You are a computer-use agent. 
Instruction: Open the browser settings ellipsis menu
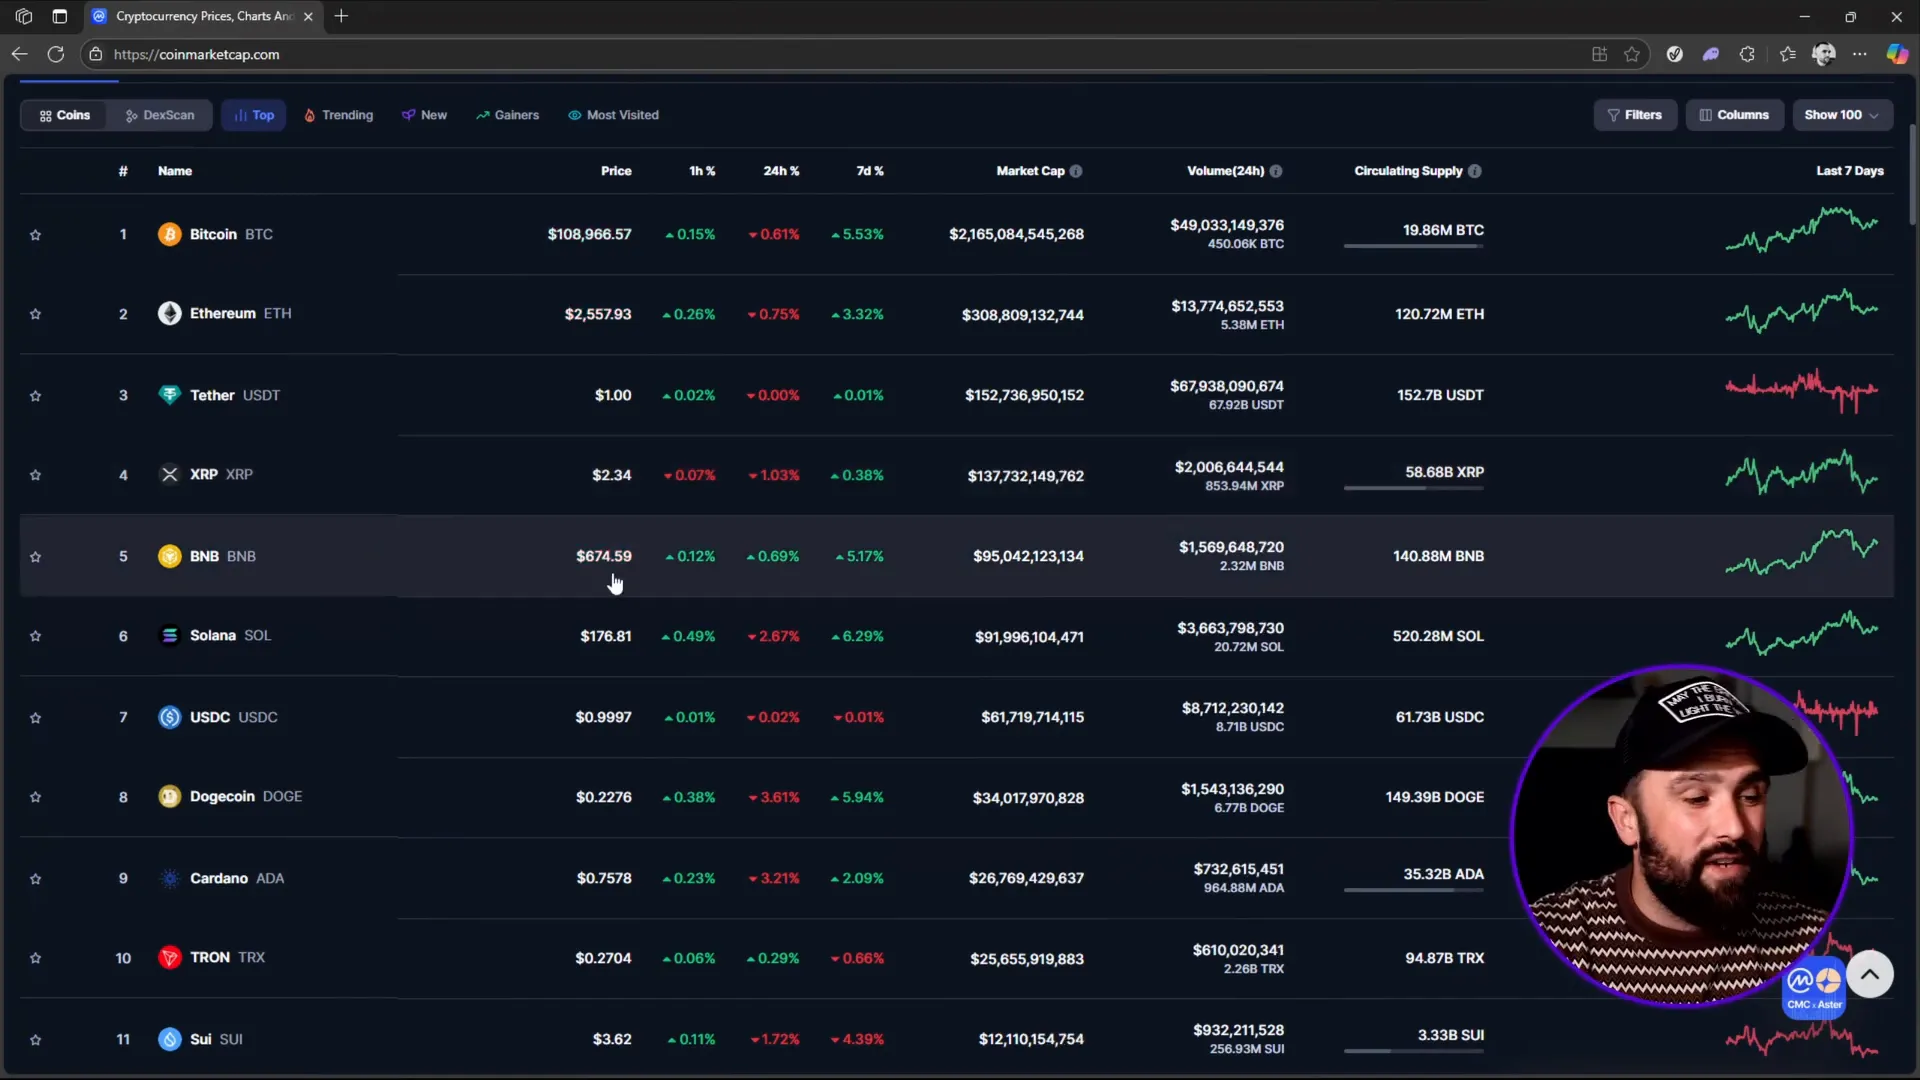[1860, 54]
